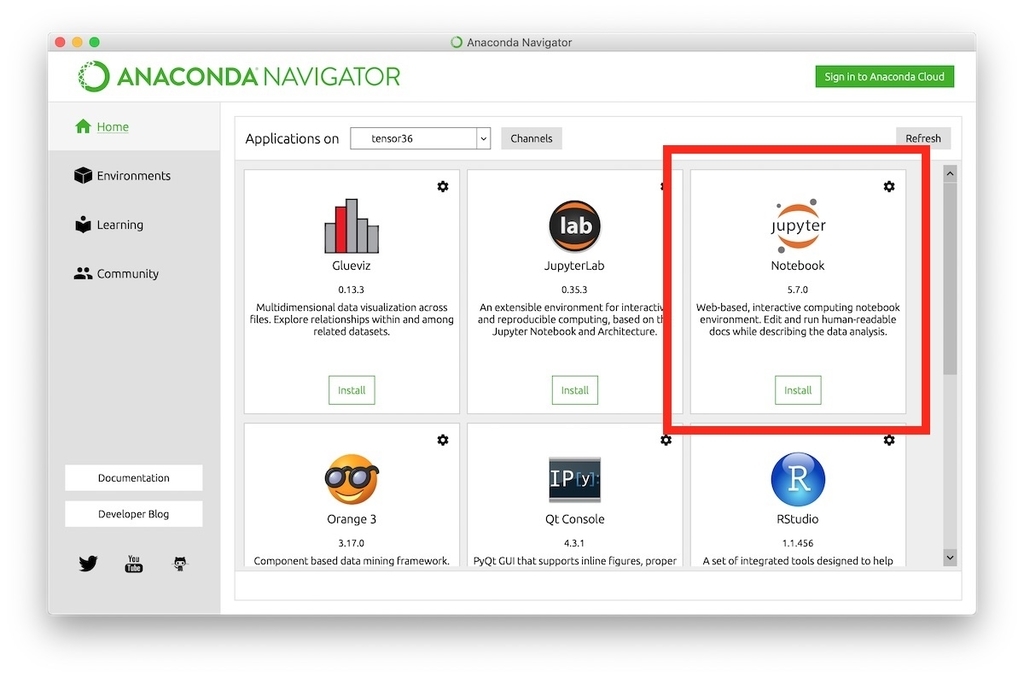Install JupyterLab

click(x=575, y=390)
